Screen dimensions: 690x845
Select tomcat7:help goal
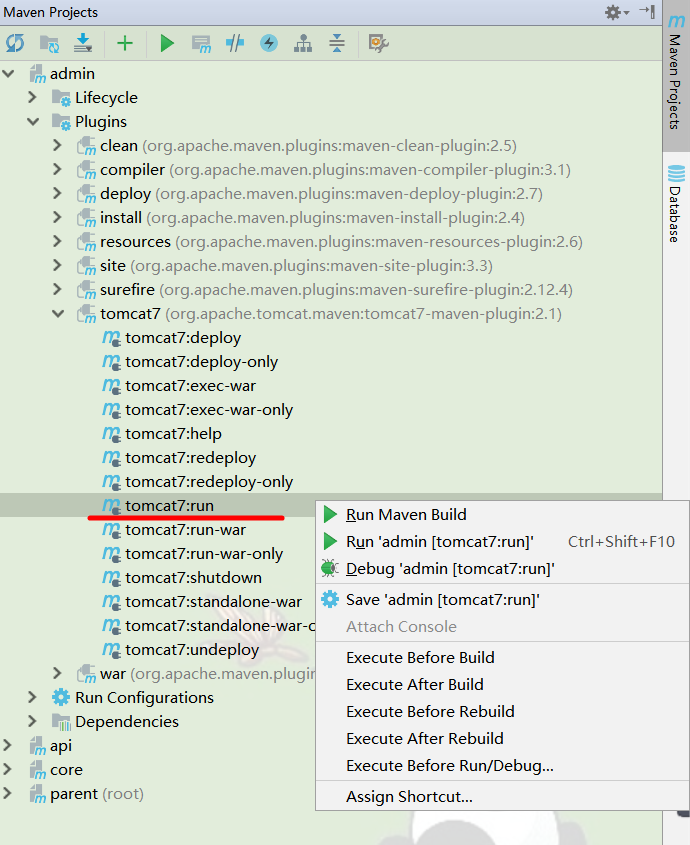pos(173,434)
